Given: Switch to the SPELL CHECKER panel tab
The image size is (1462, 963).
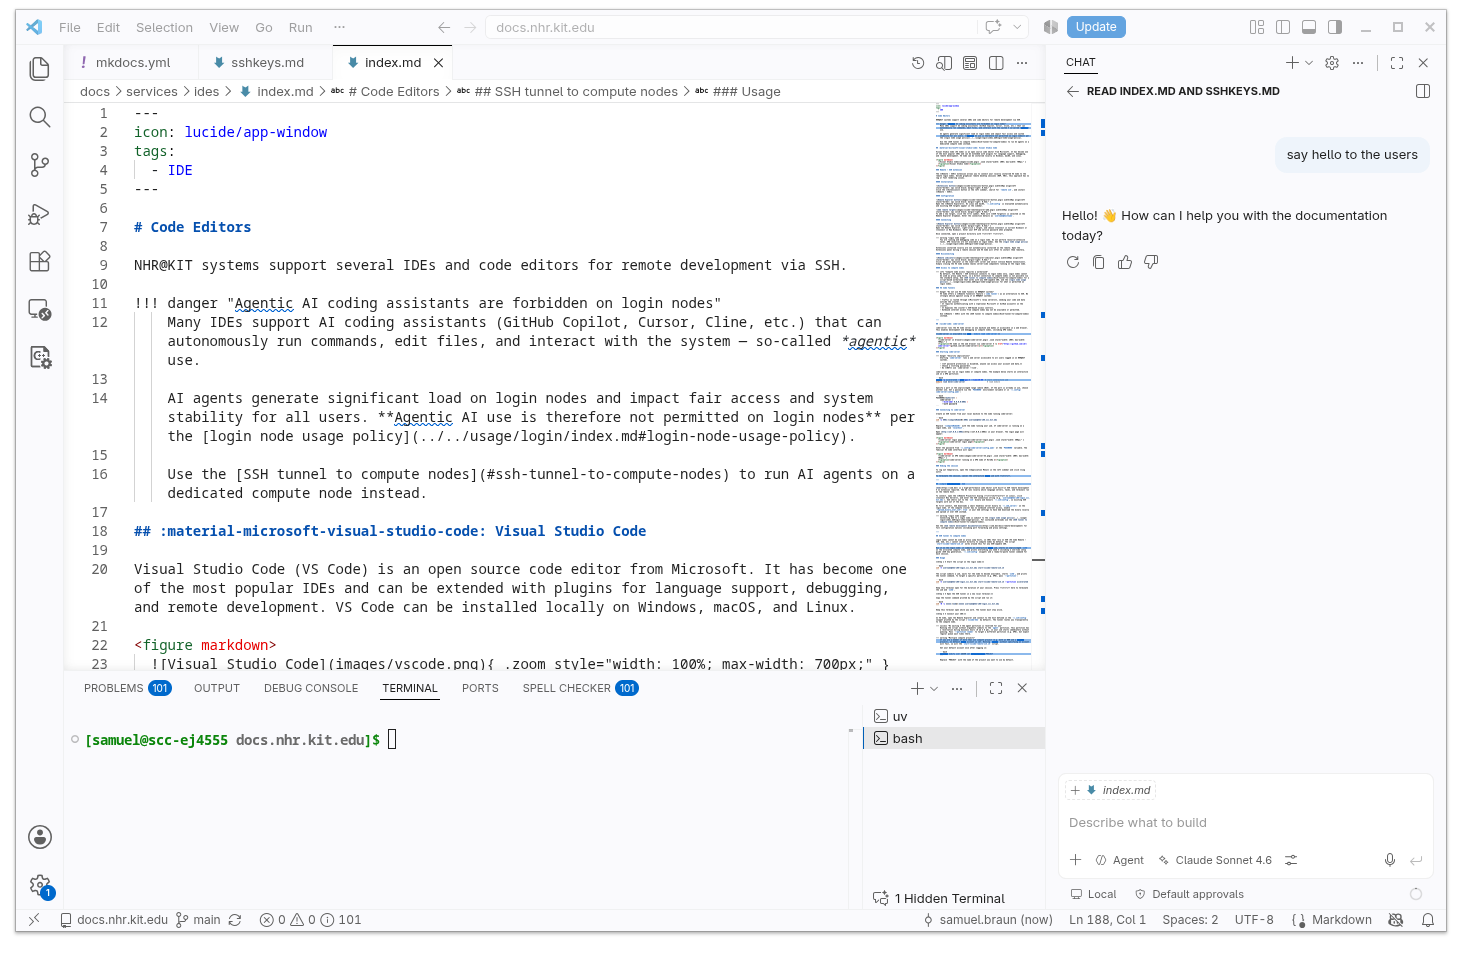Looking at the screenshot, I should coord(580,688).
